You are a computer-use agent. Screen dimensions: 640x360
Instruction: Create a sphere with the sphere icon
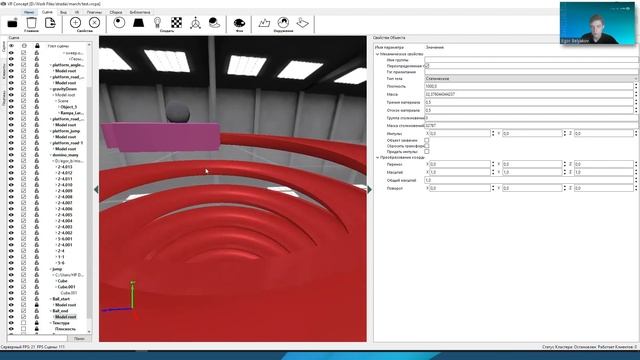coord(119,22)
